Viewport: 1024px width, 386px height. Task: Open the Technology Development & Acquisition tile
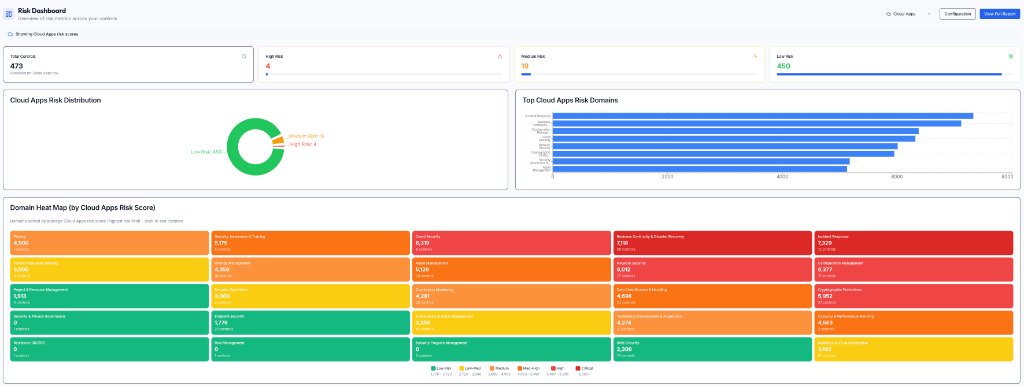pos(713,323)
